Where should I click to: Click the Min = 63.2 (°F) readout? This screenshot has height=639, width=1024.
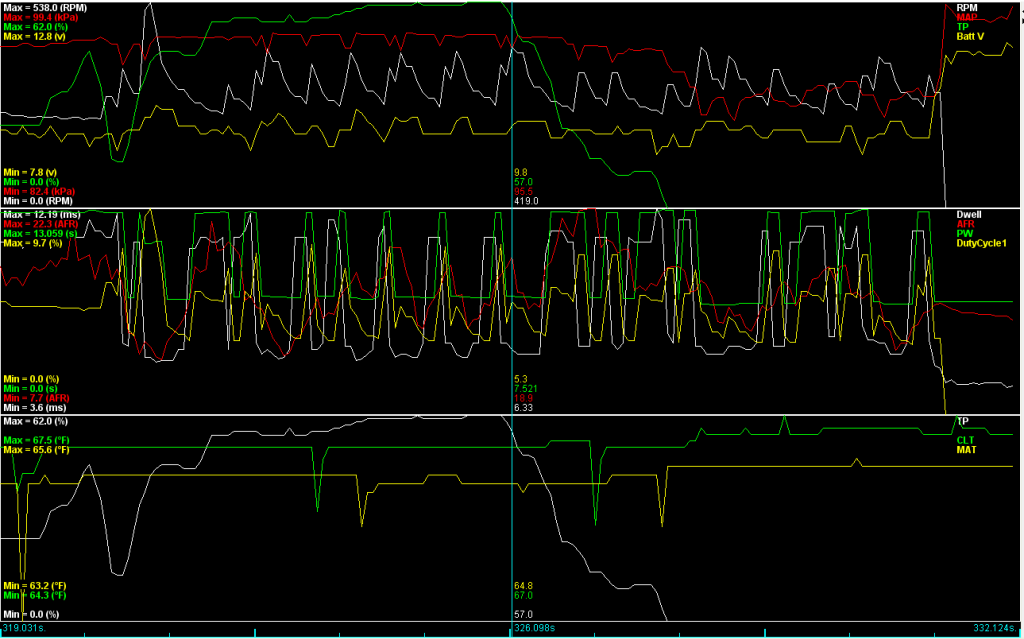click(35, 585)
